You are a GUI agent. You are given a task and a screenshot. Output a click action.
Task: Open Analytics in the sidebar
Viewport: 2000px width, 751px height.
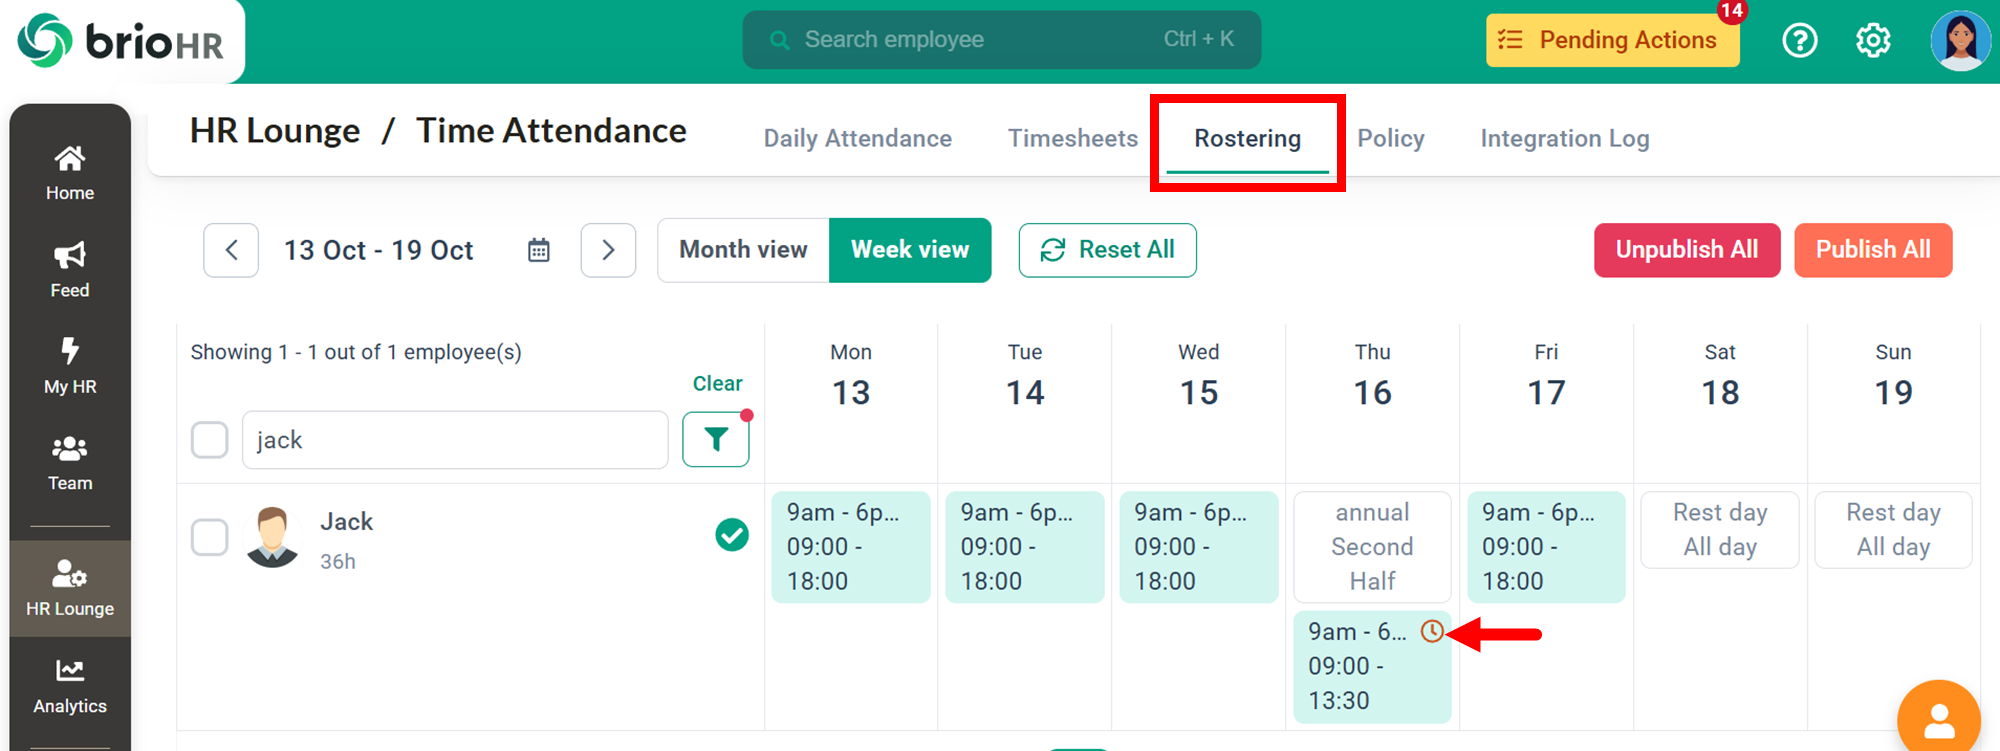(x=70, y=685)
